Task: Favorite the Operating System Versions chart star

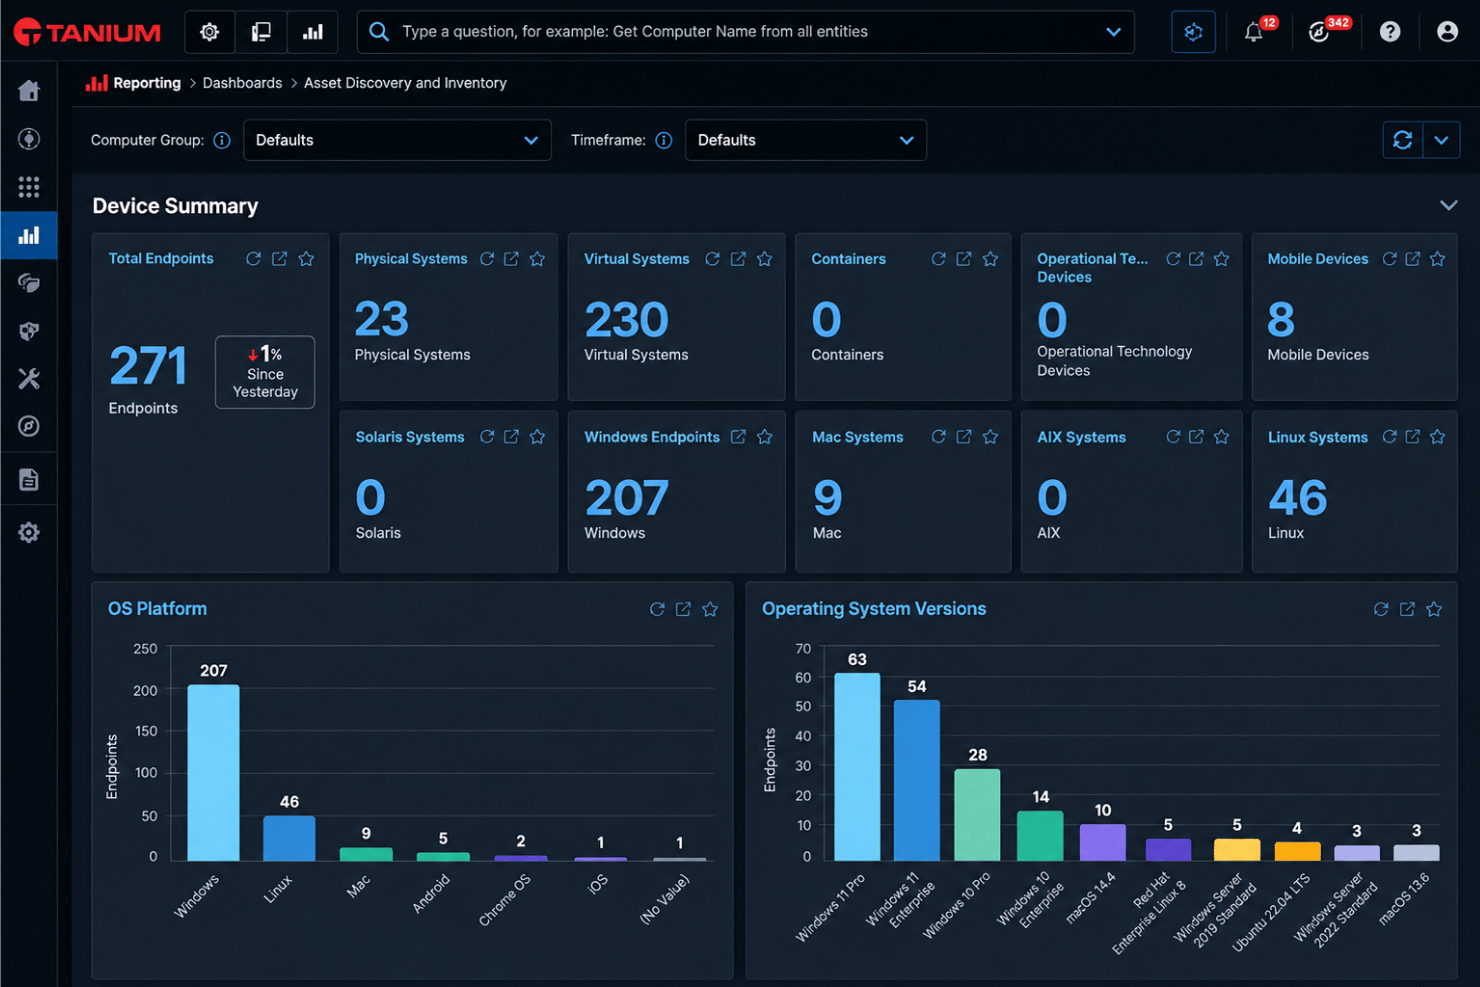Action: pyautogui.click(x=1434, y=609)
